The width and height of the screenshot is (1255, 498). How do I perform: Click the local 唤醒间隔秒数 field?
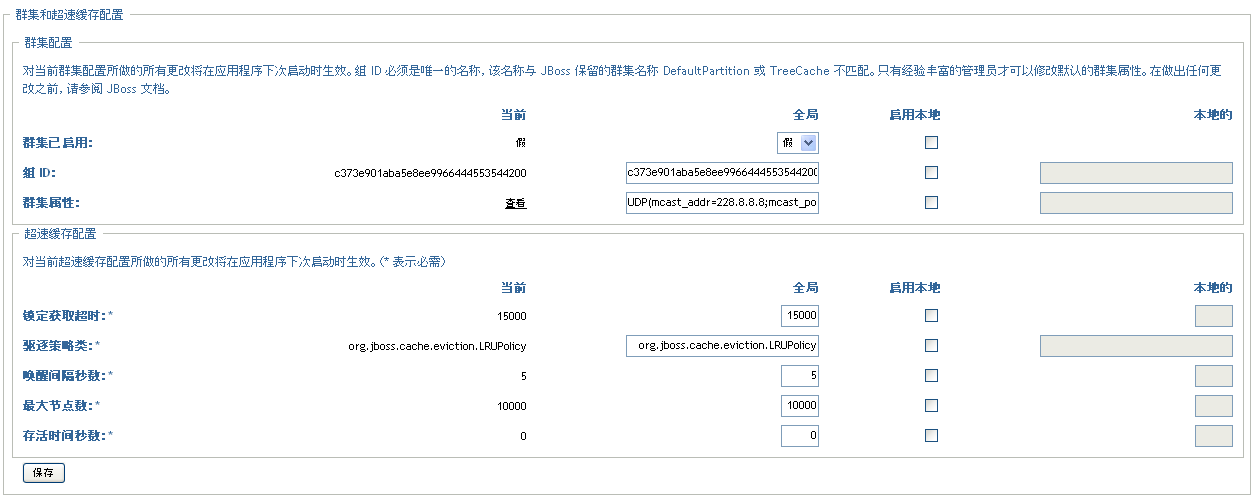1214,376
